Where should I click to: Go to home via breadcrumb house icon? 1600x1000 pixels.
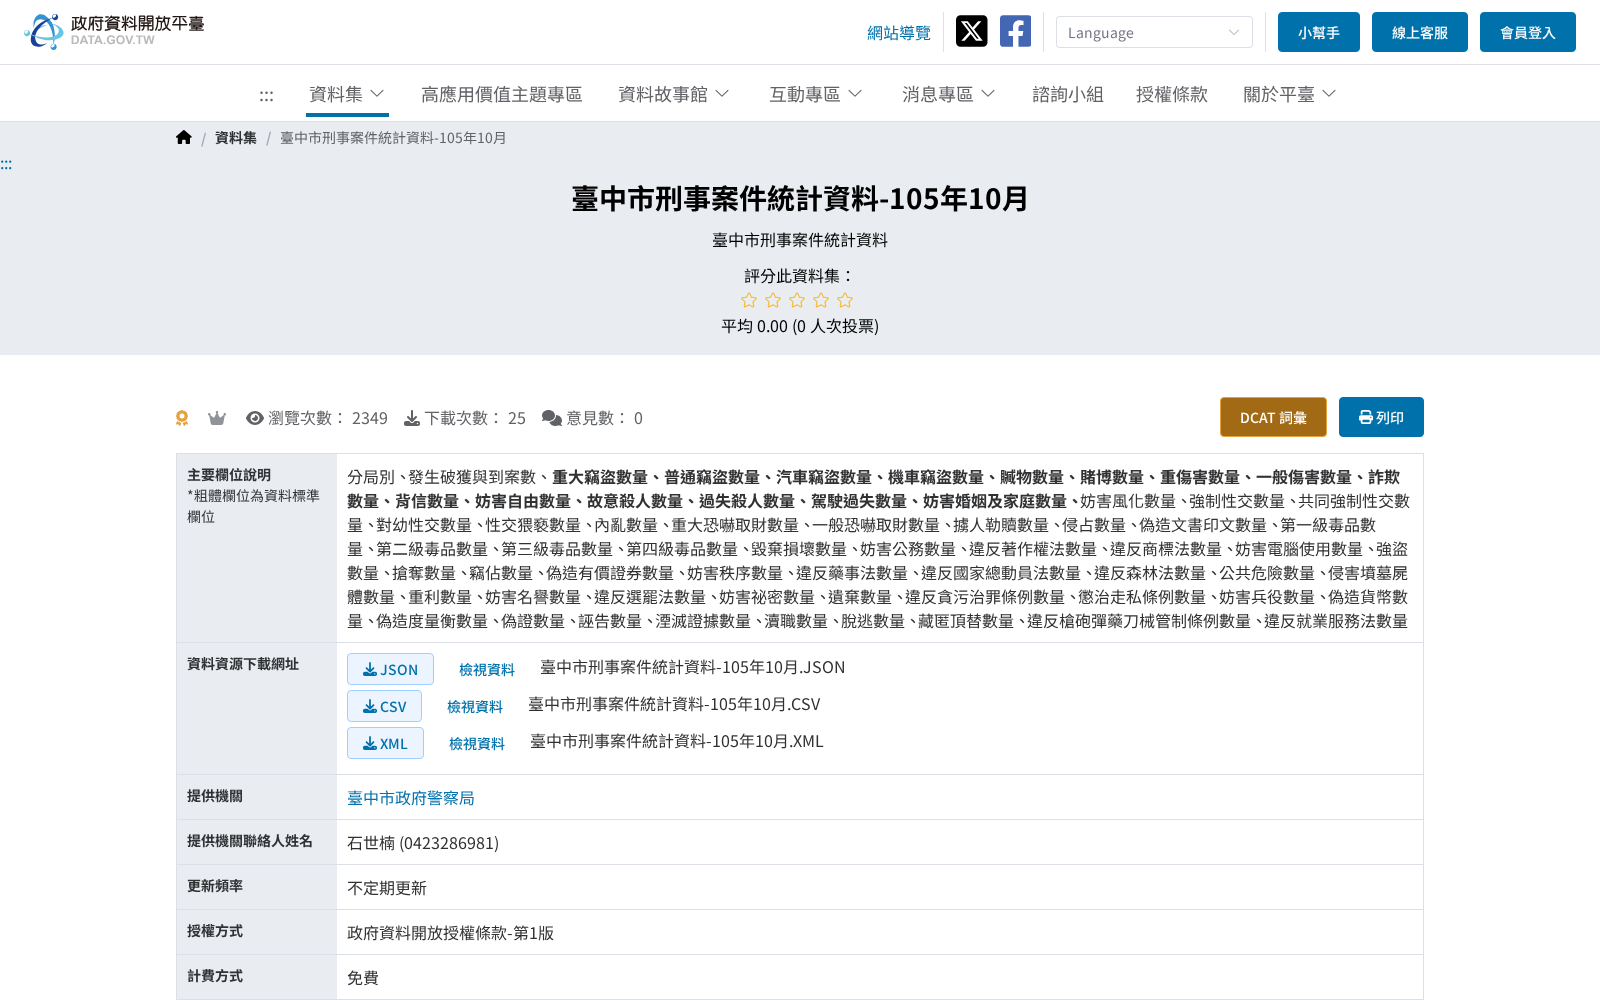184,138
